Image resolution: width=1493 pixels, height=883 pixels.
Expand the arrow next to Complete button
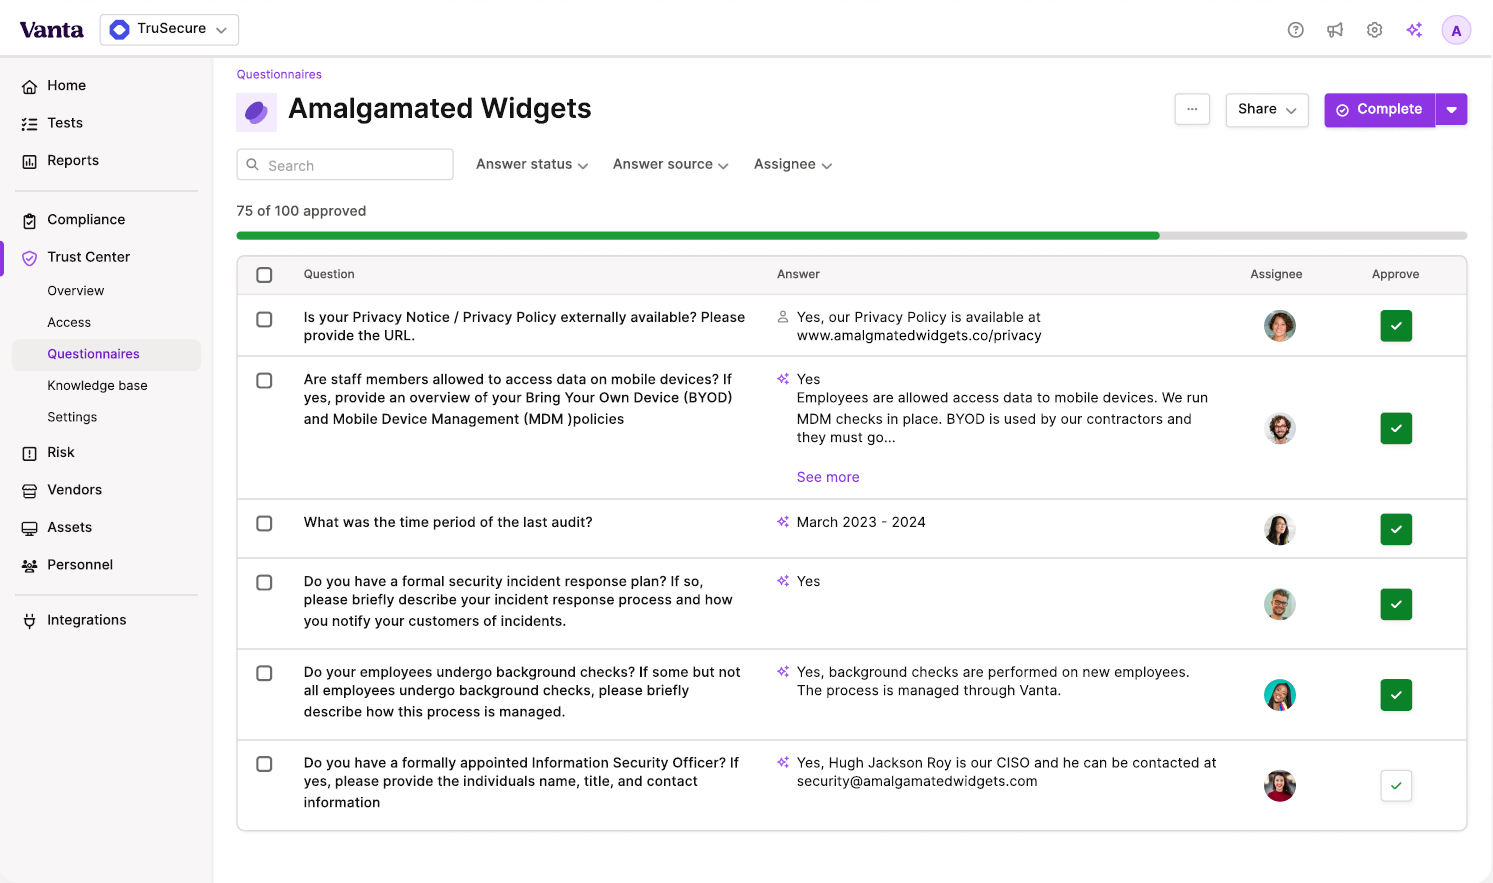(x=1452, y=110)
